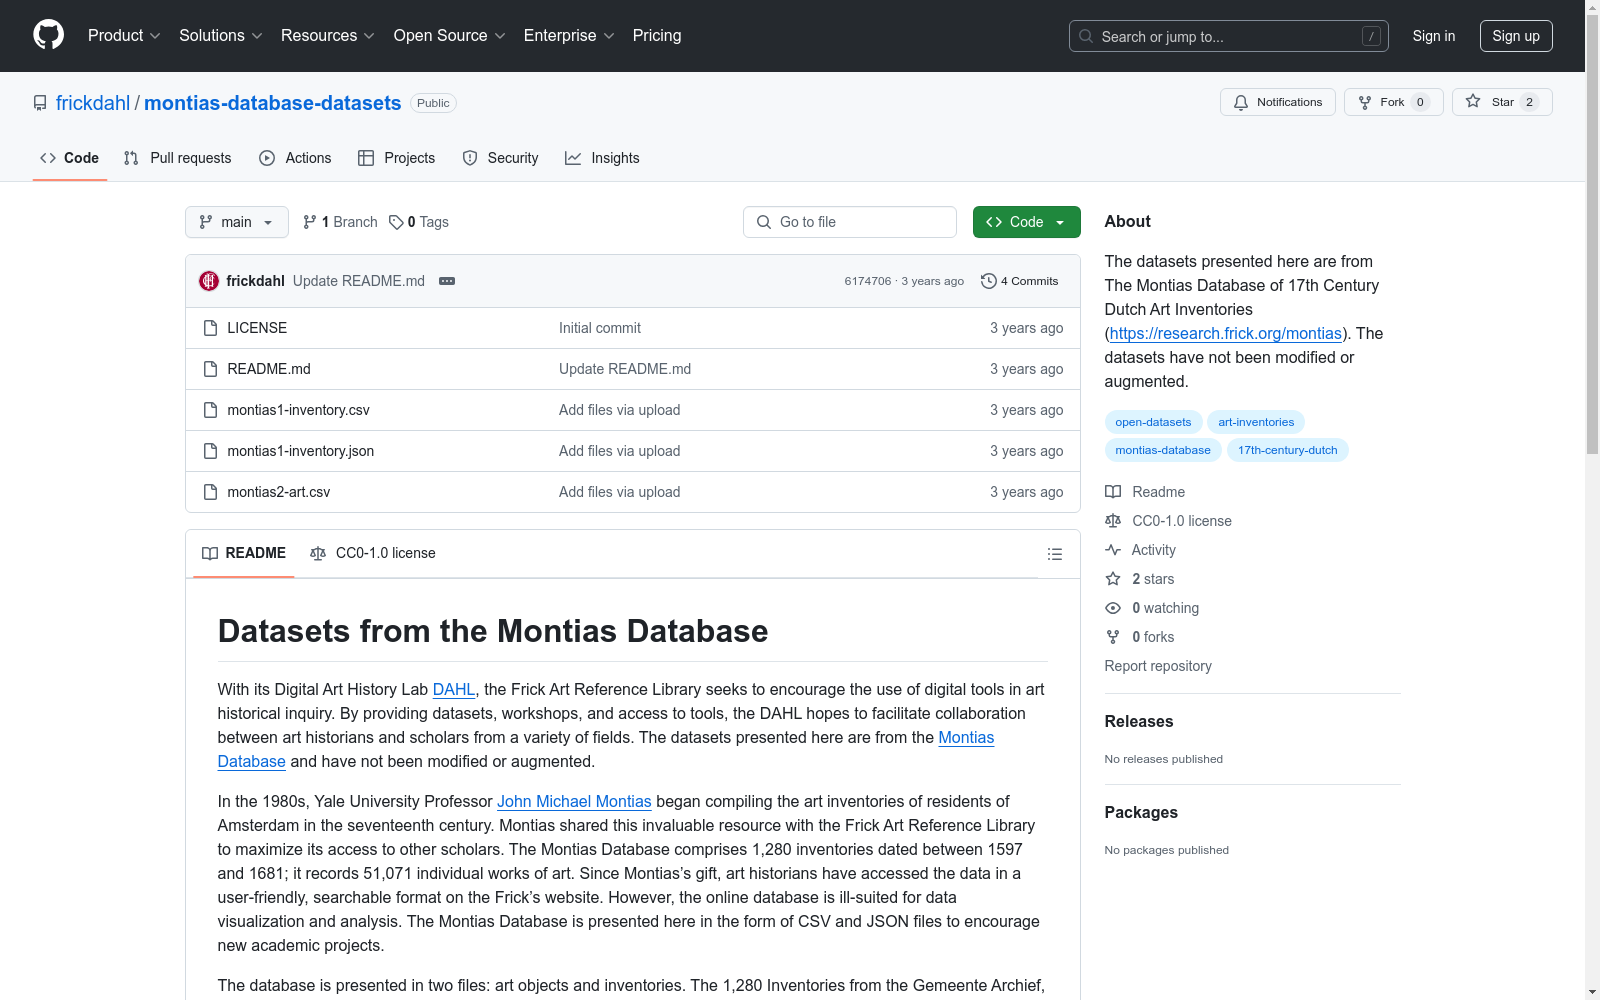Screen dimensions: 1600x1000
Task: Click file icon beside montias1-inventory.json
Action: click(210, 451)
